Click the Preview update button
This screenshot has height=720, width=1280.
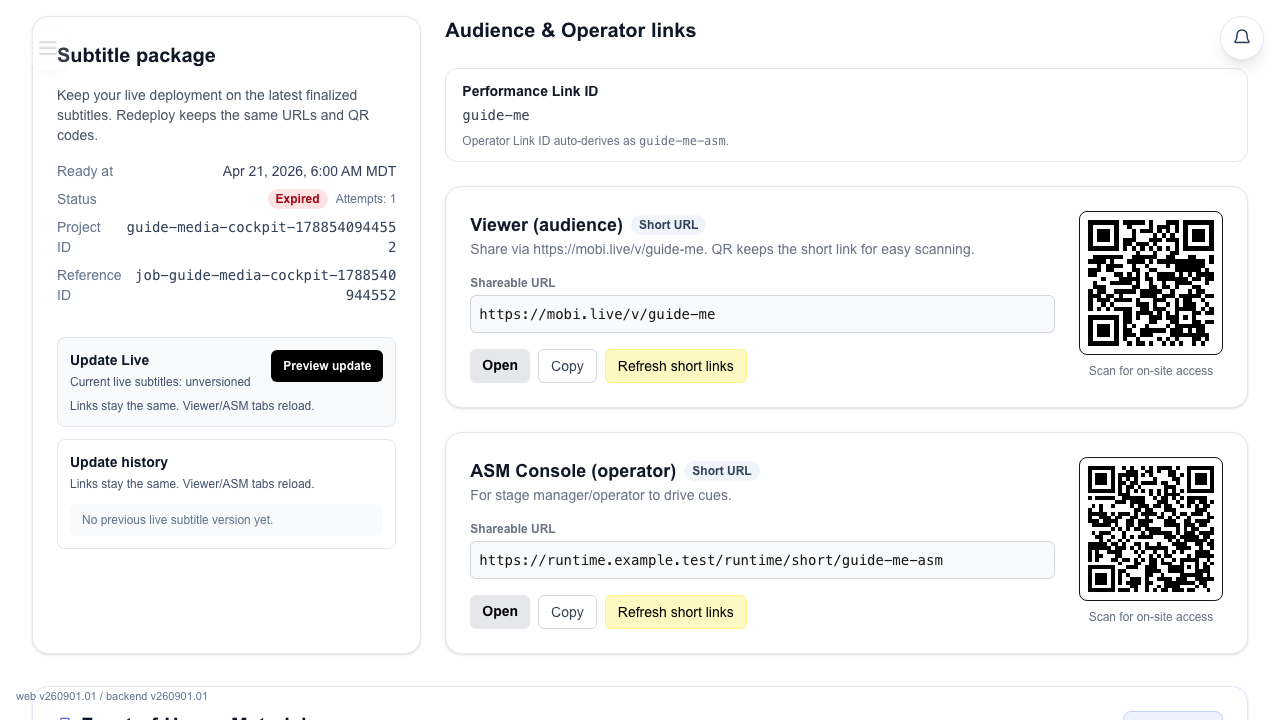327,366
